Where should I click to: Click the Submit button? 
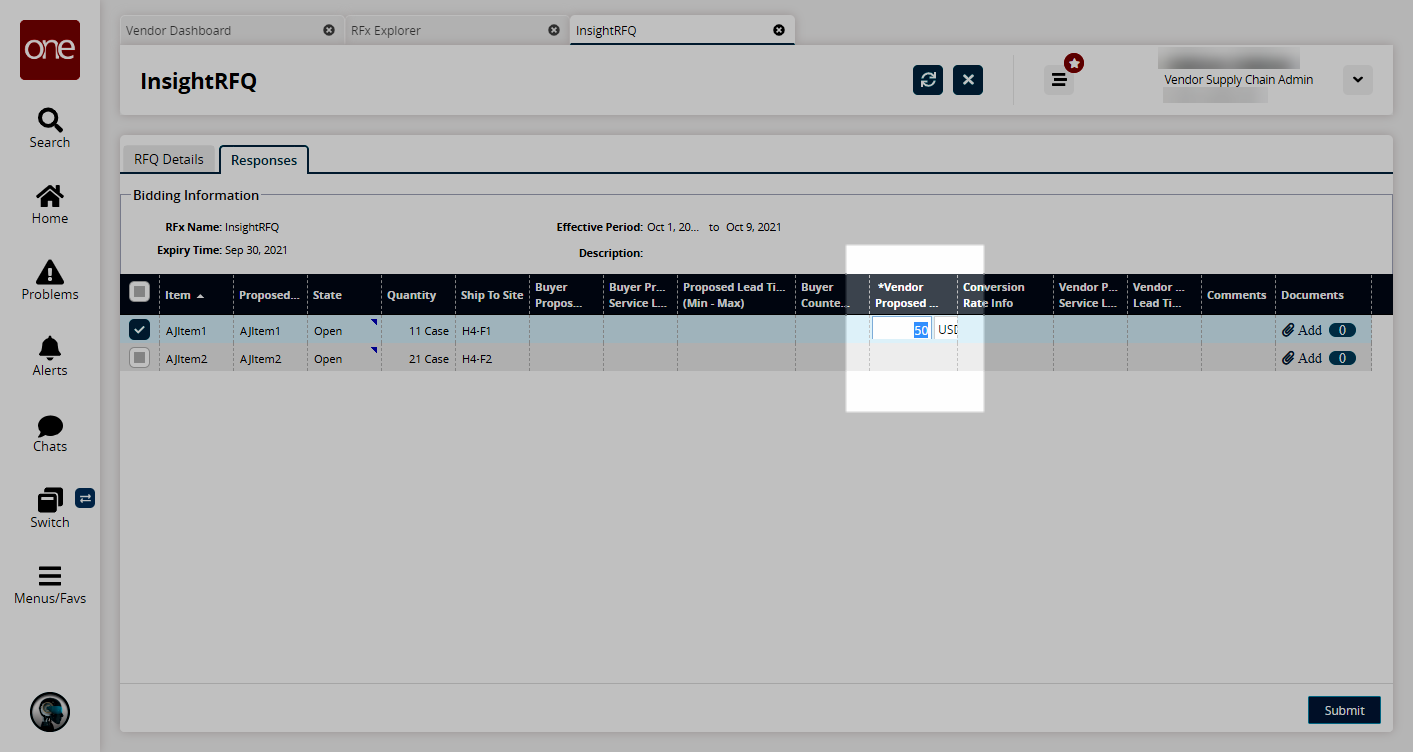(x=1343, y=710)
